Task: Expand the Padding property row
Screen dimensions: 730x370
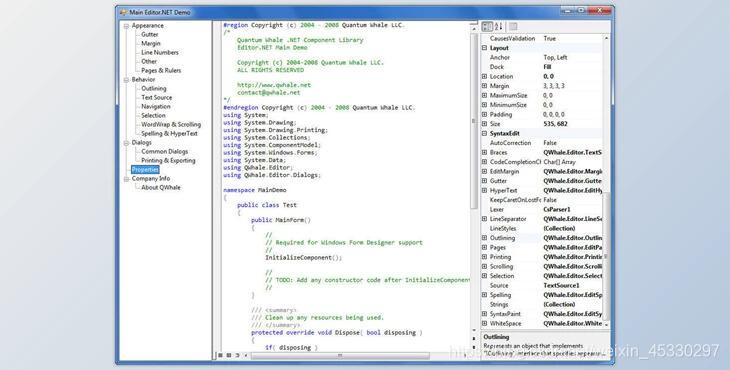Action: (484, 114)
